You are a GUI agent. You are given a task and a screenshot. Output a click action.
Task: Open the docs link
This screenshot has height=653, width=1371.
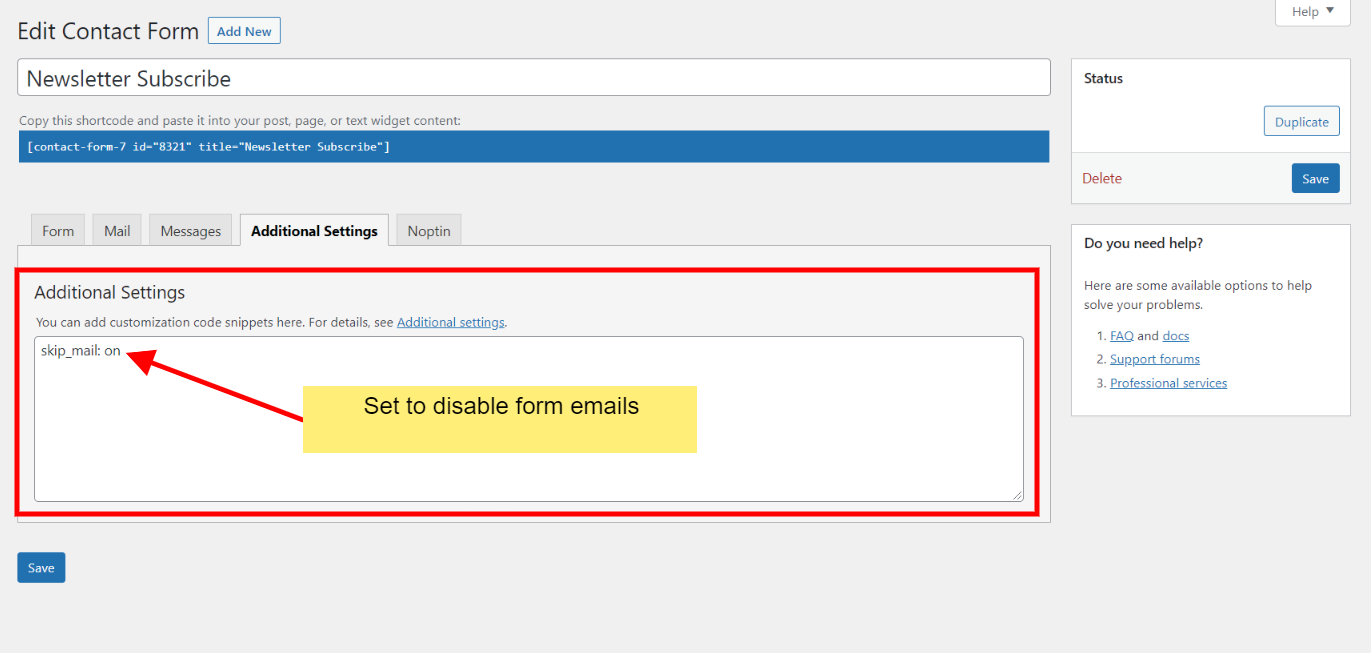(1175, 335)
